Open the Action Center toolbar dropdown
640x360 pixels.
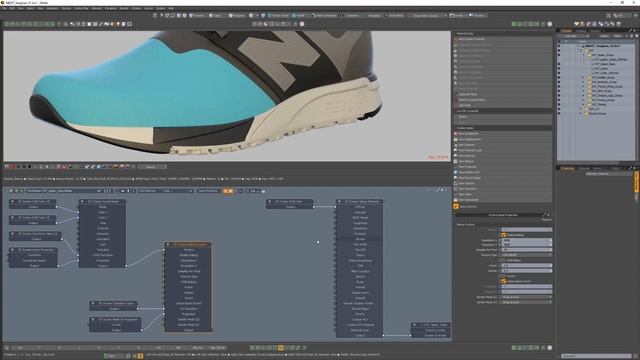[x=278, y=16]
